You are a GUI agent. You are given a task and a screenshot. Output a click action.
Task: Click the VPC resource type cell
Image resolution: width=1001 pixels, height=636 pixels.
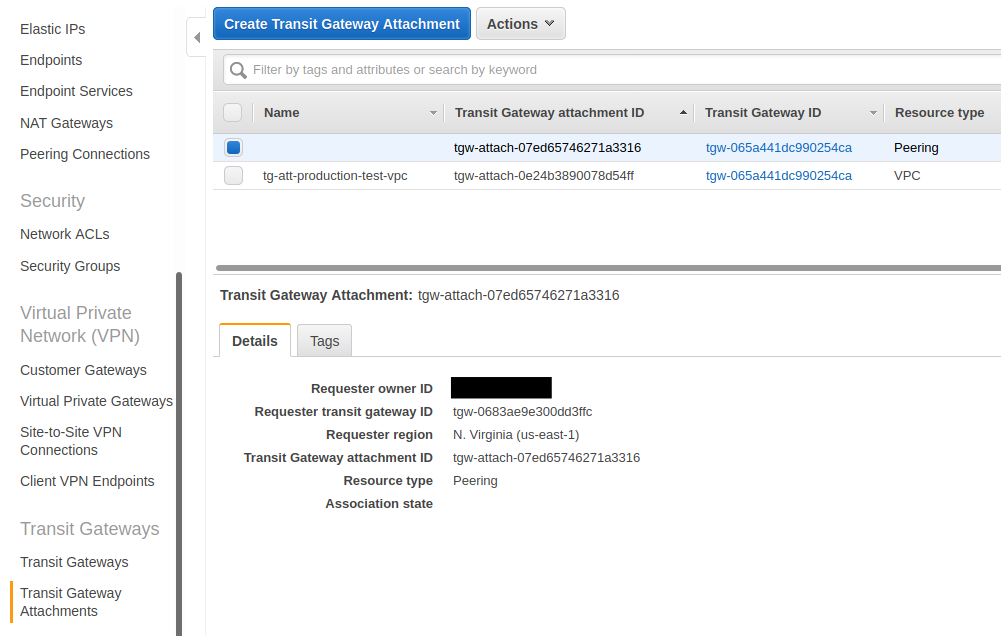pos(907,176)
